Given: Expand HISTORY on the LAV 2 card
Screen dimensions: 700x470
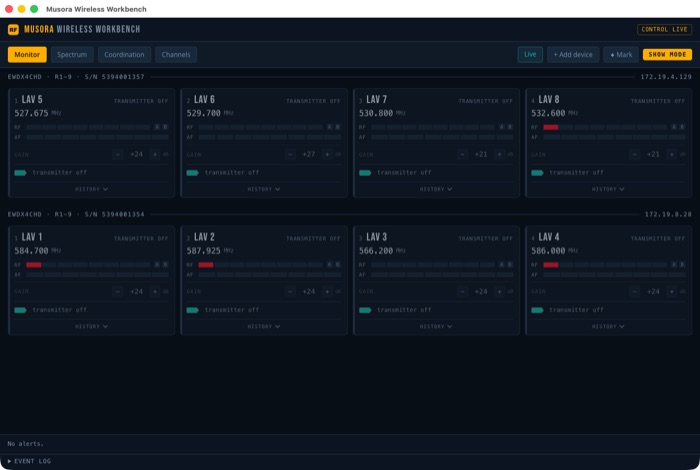Looking at the screenshot, I should coord(264,326).
